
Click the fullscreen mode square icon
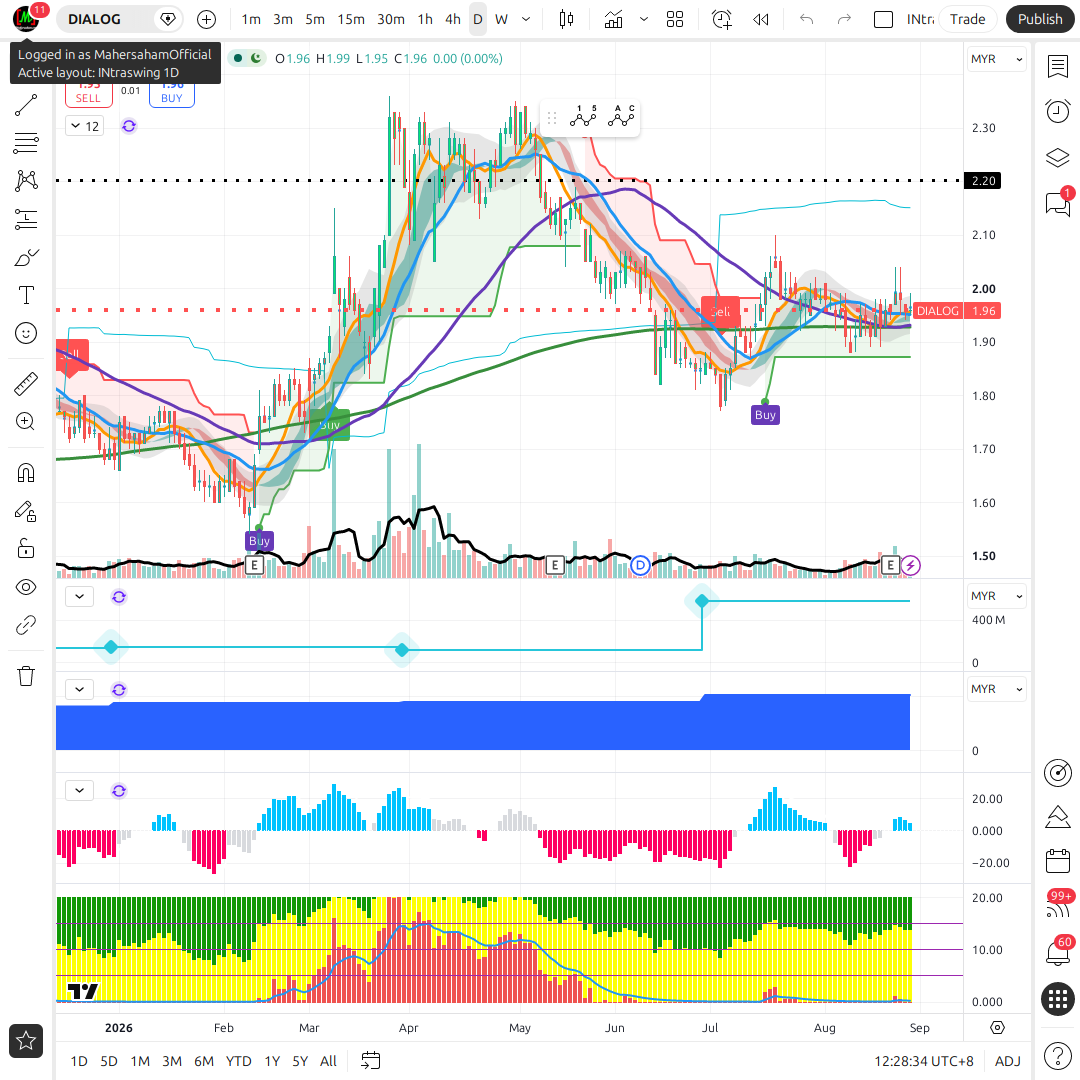(883, 19)
